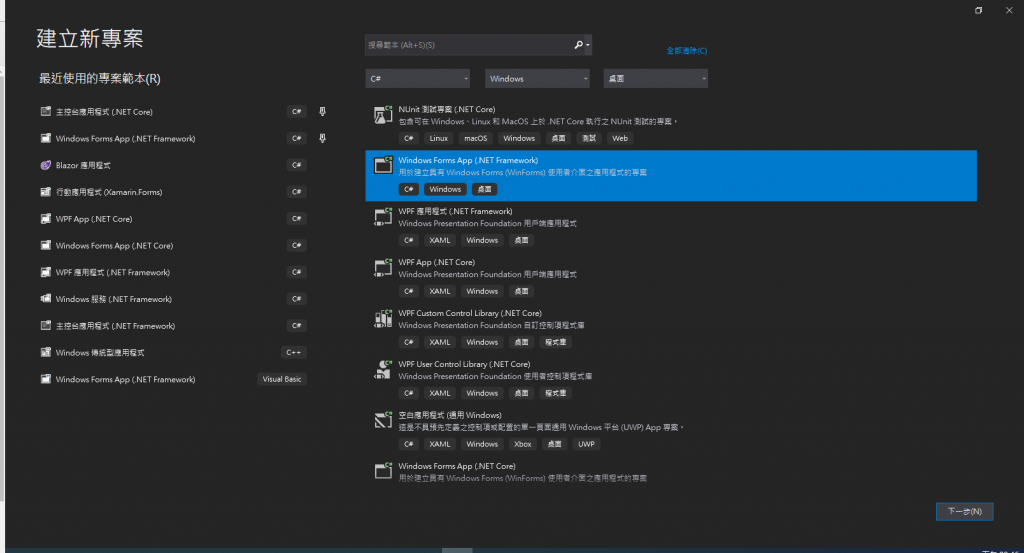
Task: Click the WPF Custom Control Library icon
Action: coord(383,318)
